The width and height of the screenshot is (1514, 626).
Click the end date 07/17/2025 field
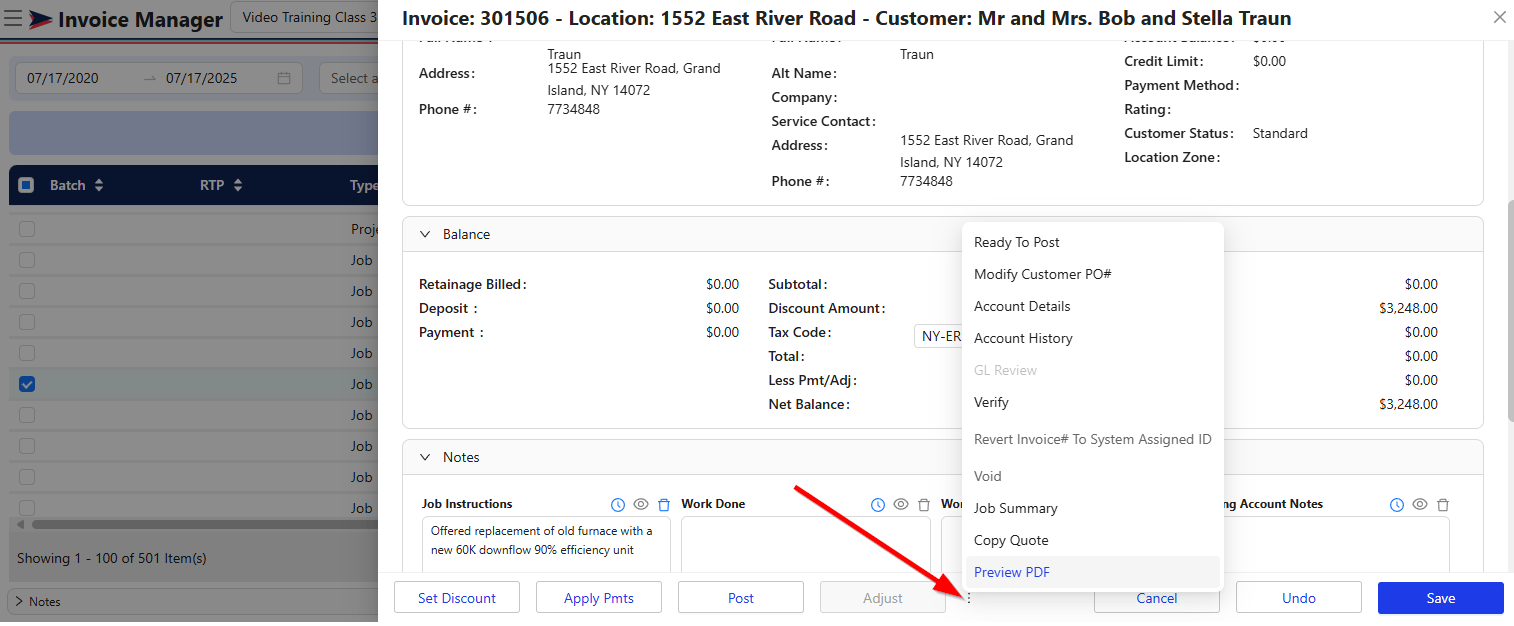[202, 78]
